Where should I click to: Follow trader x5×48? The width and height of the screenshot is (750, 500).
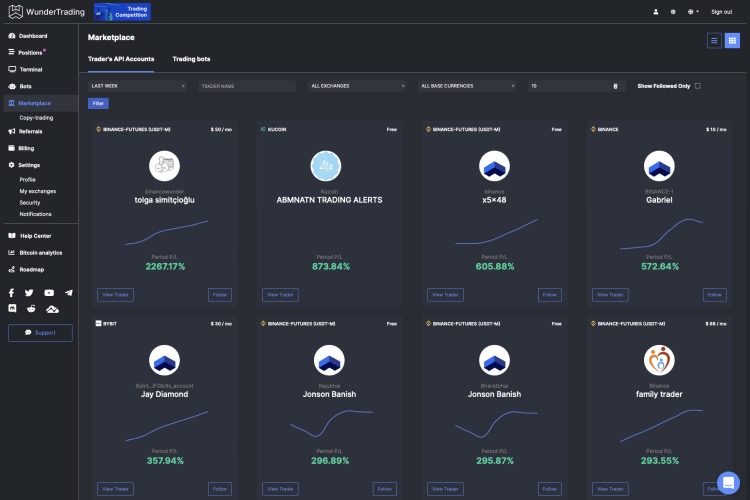coord(550,295)
